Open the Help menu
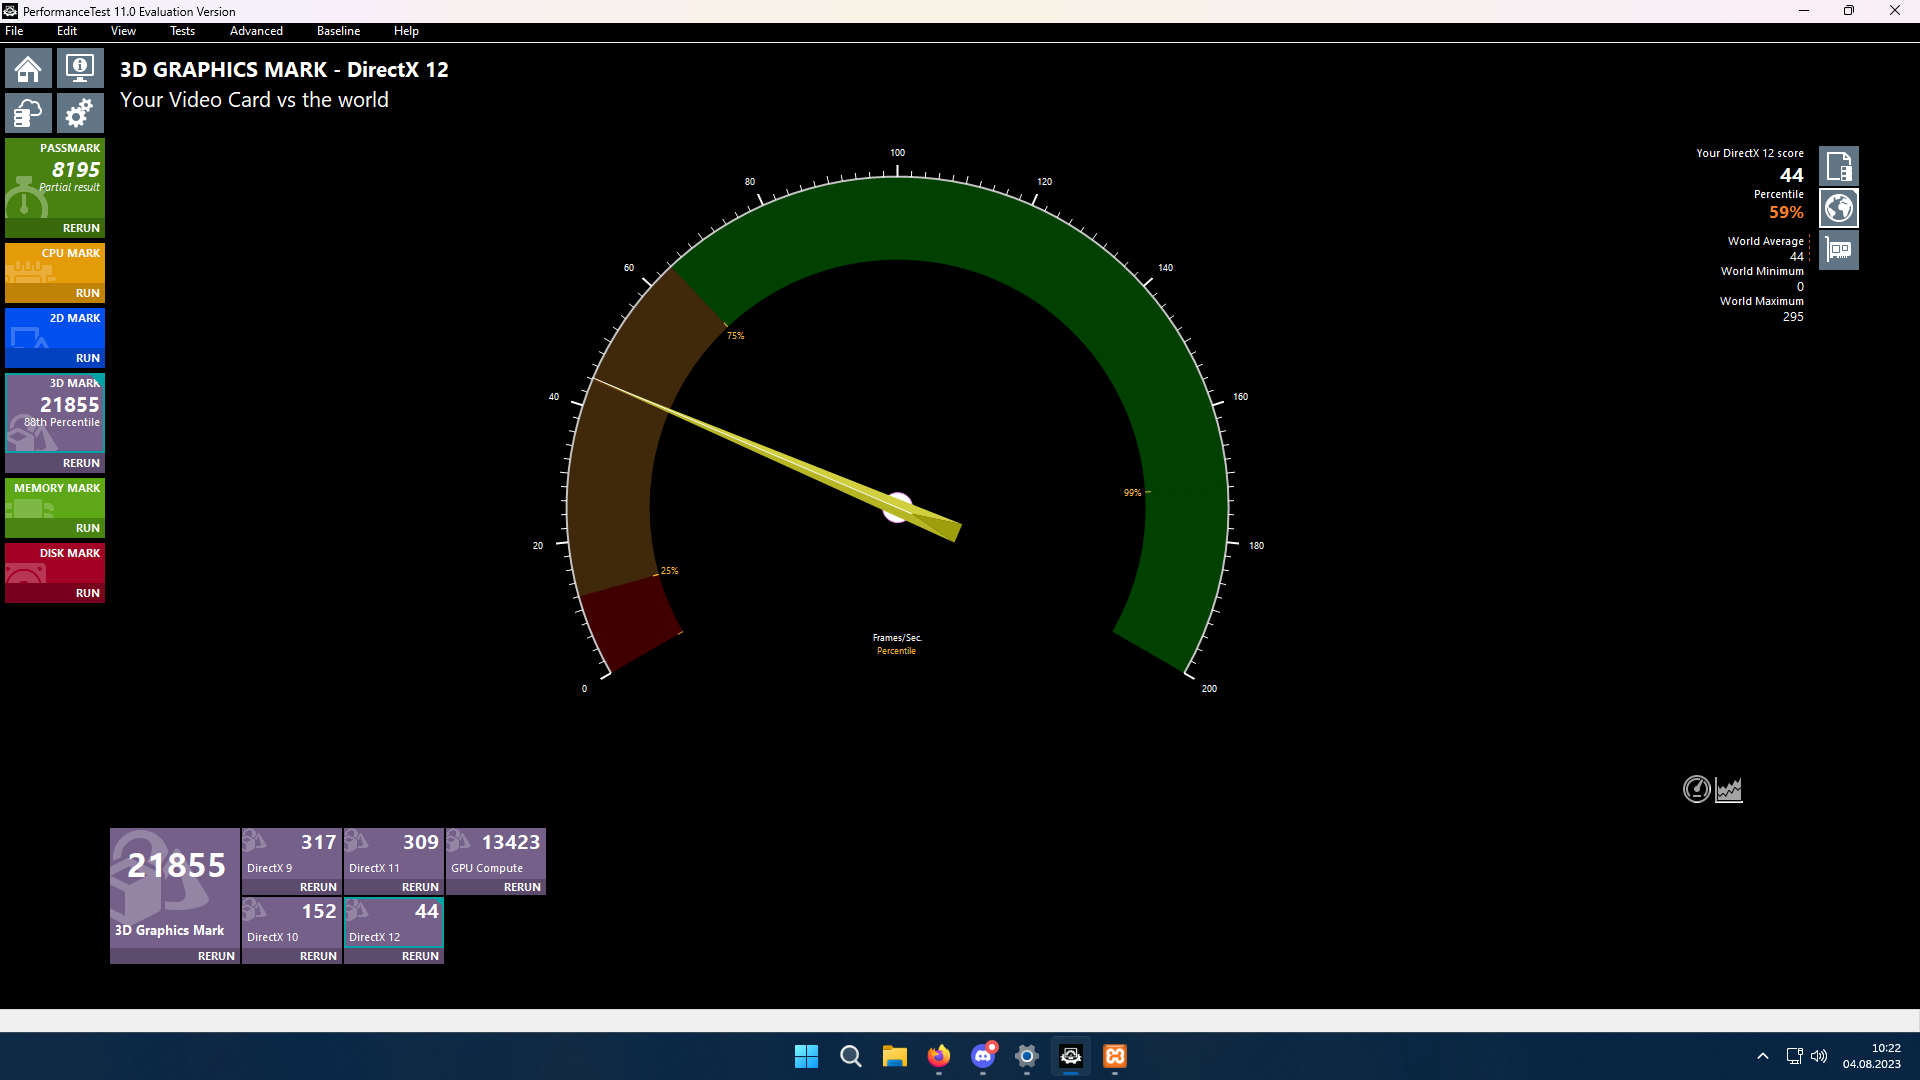Screen dimensions: 1920x1080 pos(406,31)
